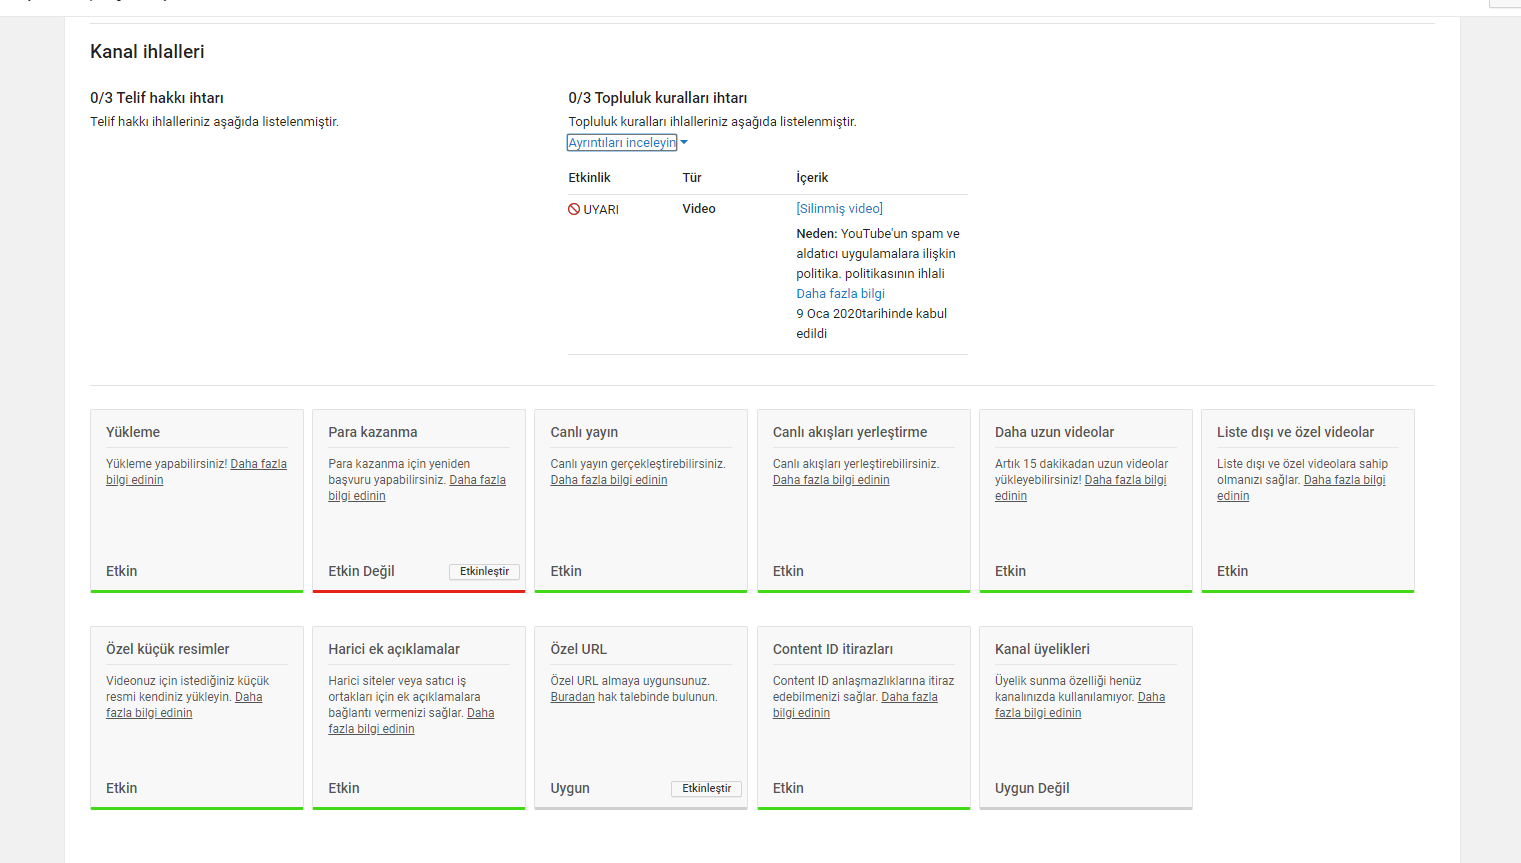Click the Uygun status in Özel URL card
The width and height of the screenshot is (1521, 863).
pos(570,788)
